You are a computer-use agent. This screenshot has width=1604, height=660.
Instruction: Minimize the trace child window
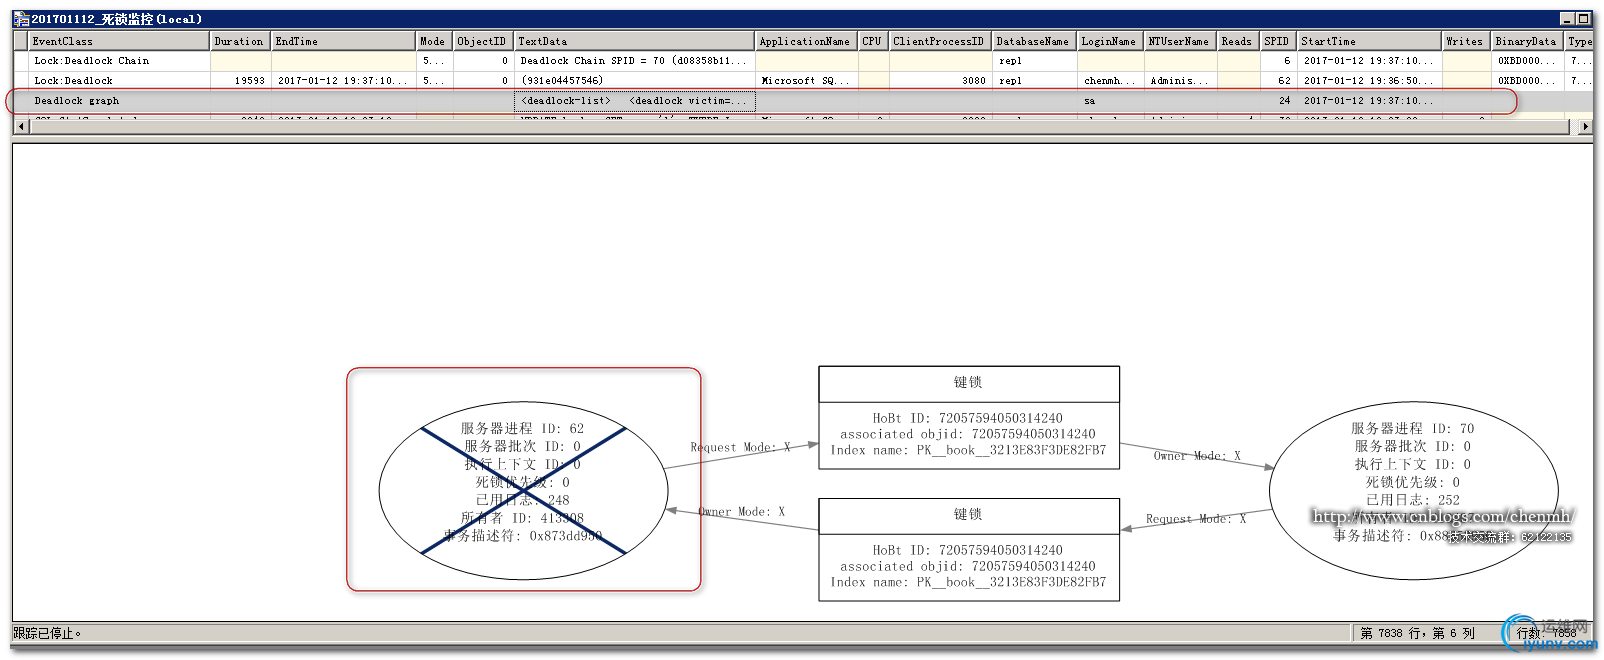1567,18
